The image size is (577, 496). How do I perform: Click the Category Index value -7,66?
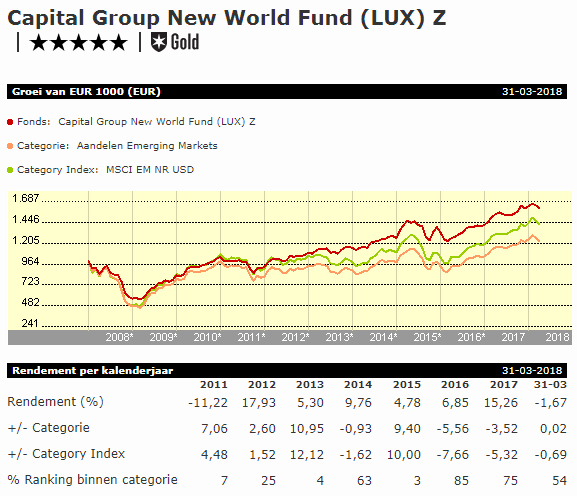(x=453, y=455)
